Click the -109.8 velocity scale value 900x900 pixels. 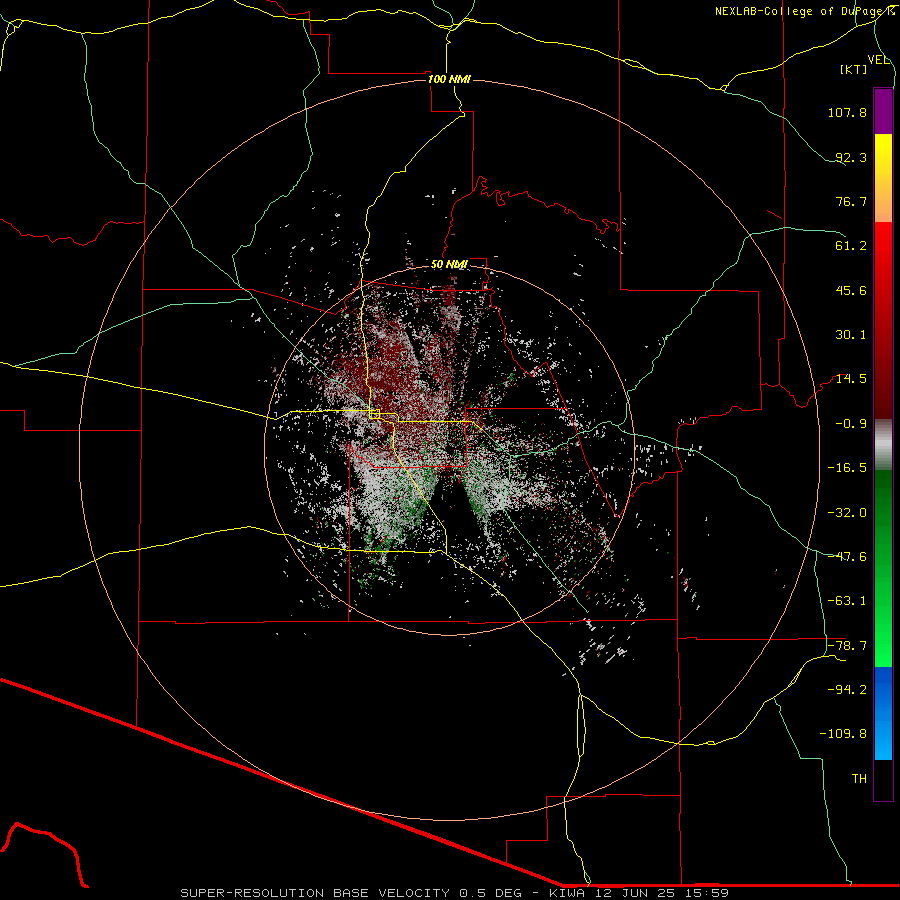point(843,734)
